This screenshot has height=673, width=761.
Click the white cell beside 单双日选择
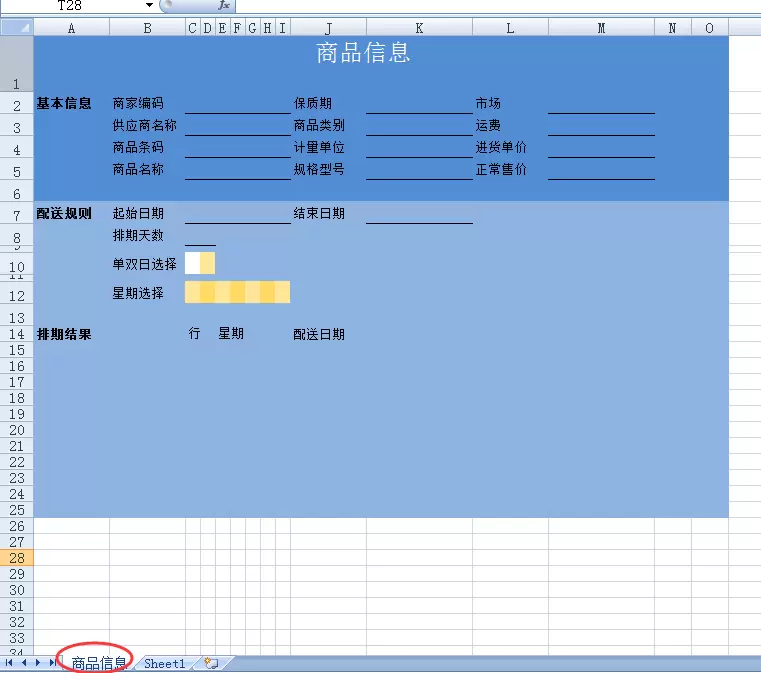pyautogui.click(x=192, y=264)
